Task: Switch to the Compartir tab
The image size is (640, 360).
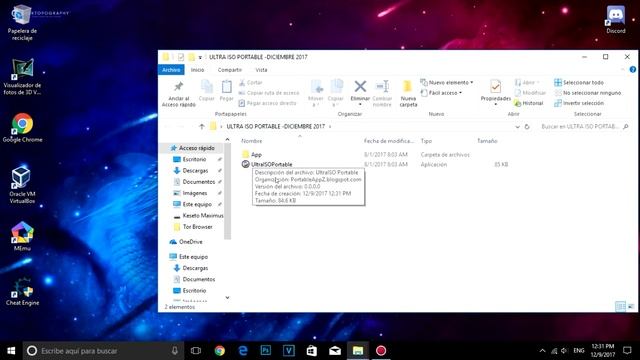Action: [x=230, y=70]
